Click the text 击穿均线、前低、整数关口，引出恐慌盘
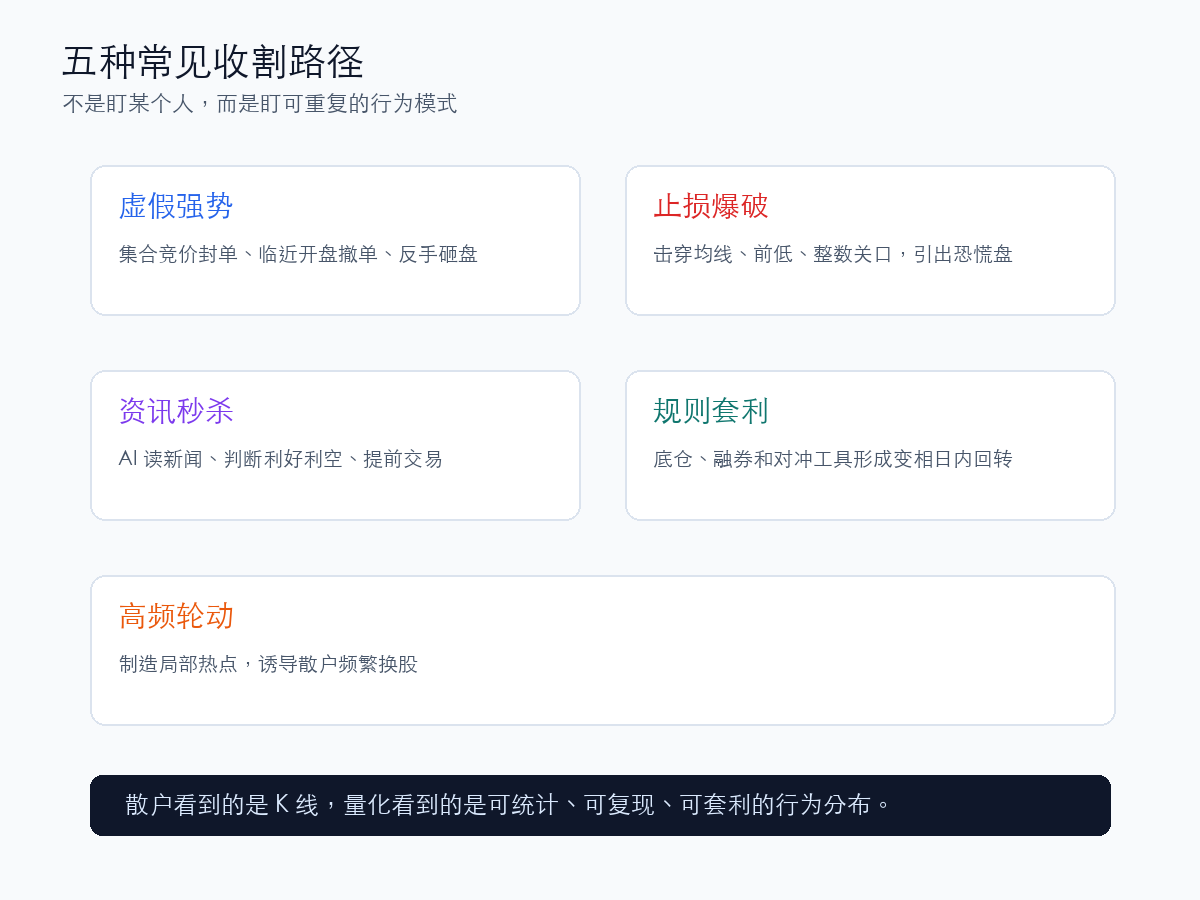Image resolution: width=1200 pixels, height=900 pixels. click(833, 254)
